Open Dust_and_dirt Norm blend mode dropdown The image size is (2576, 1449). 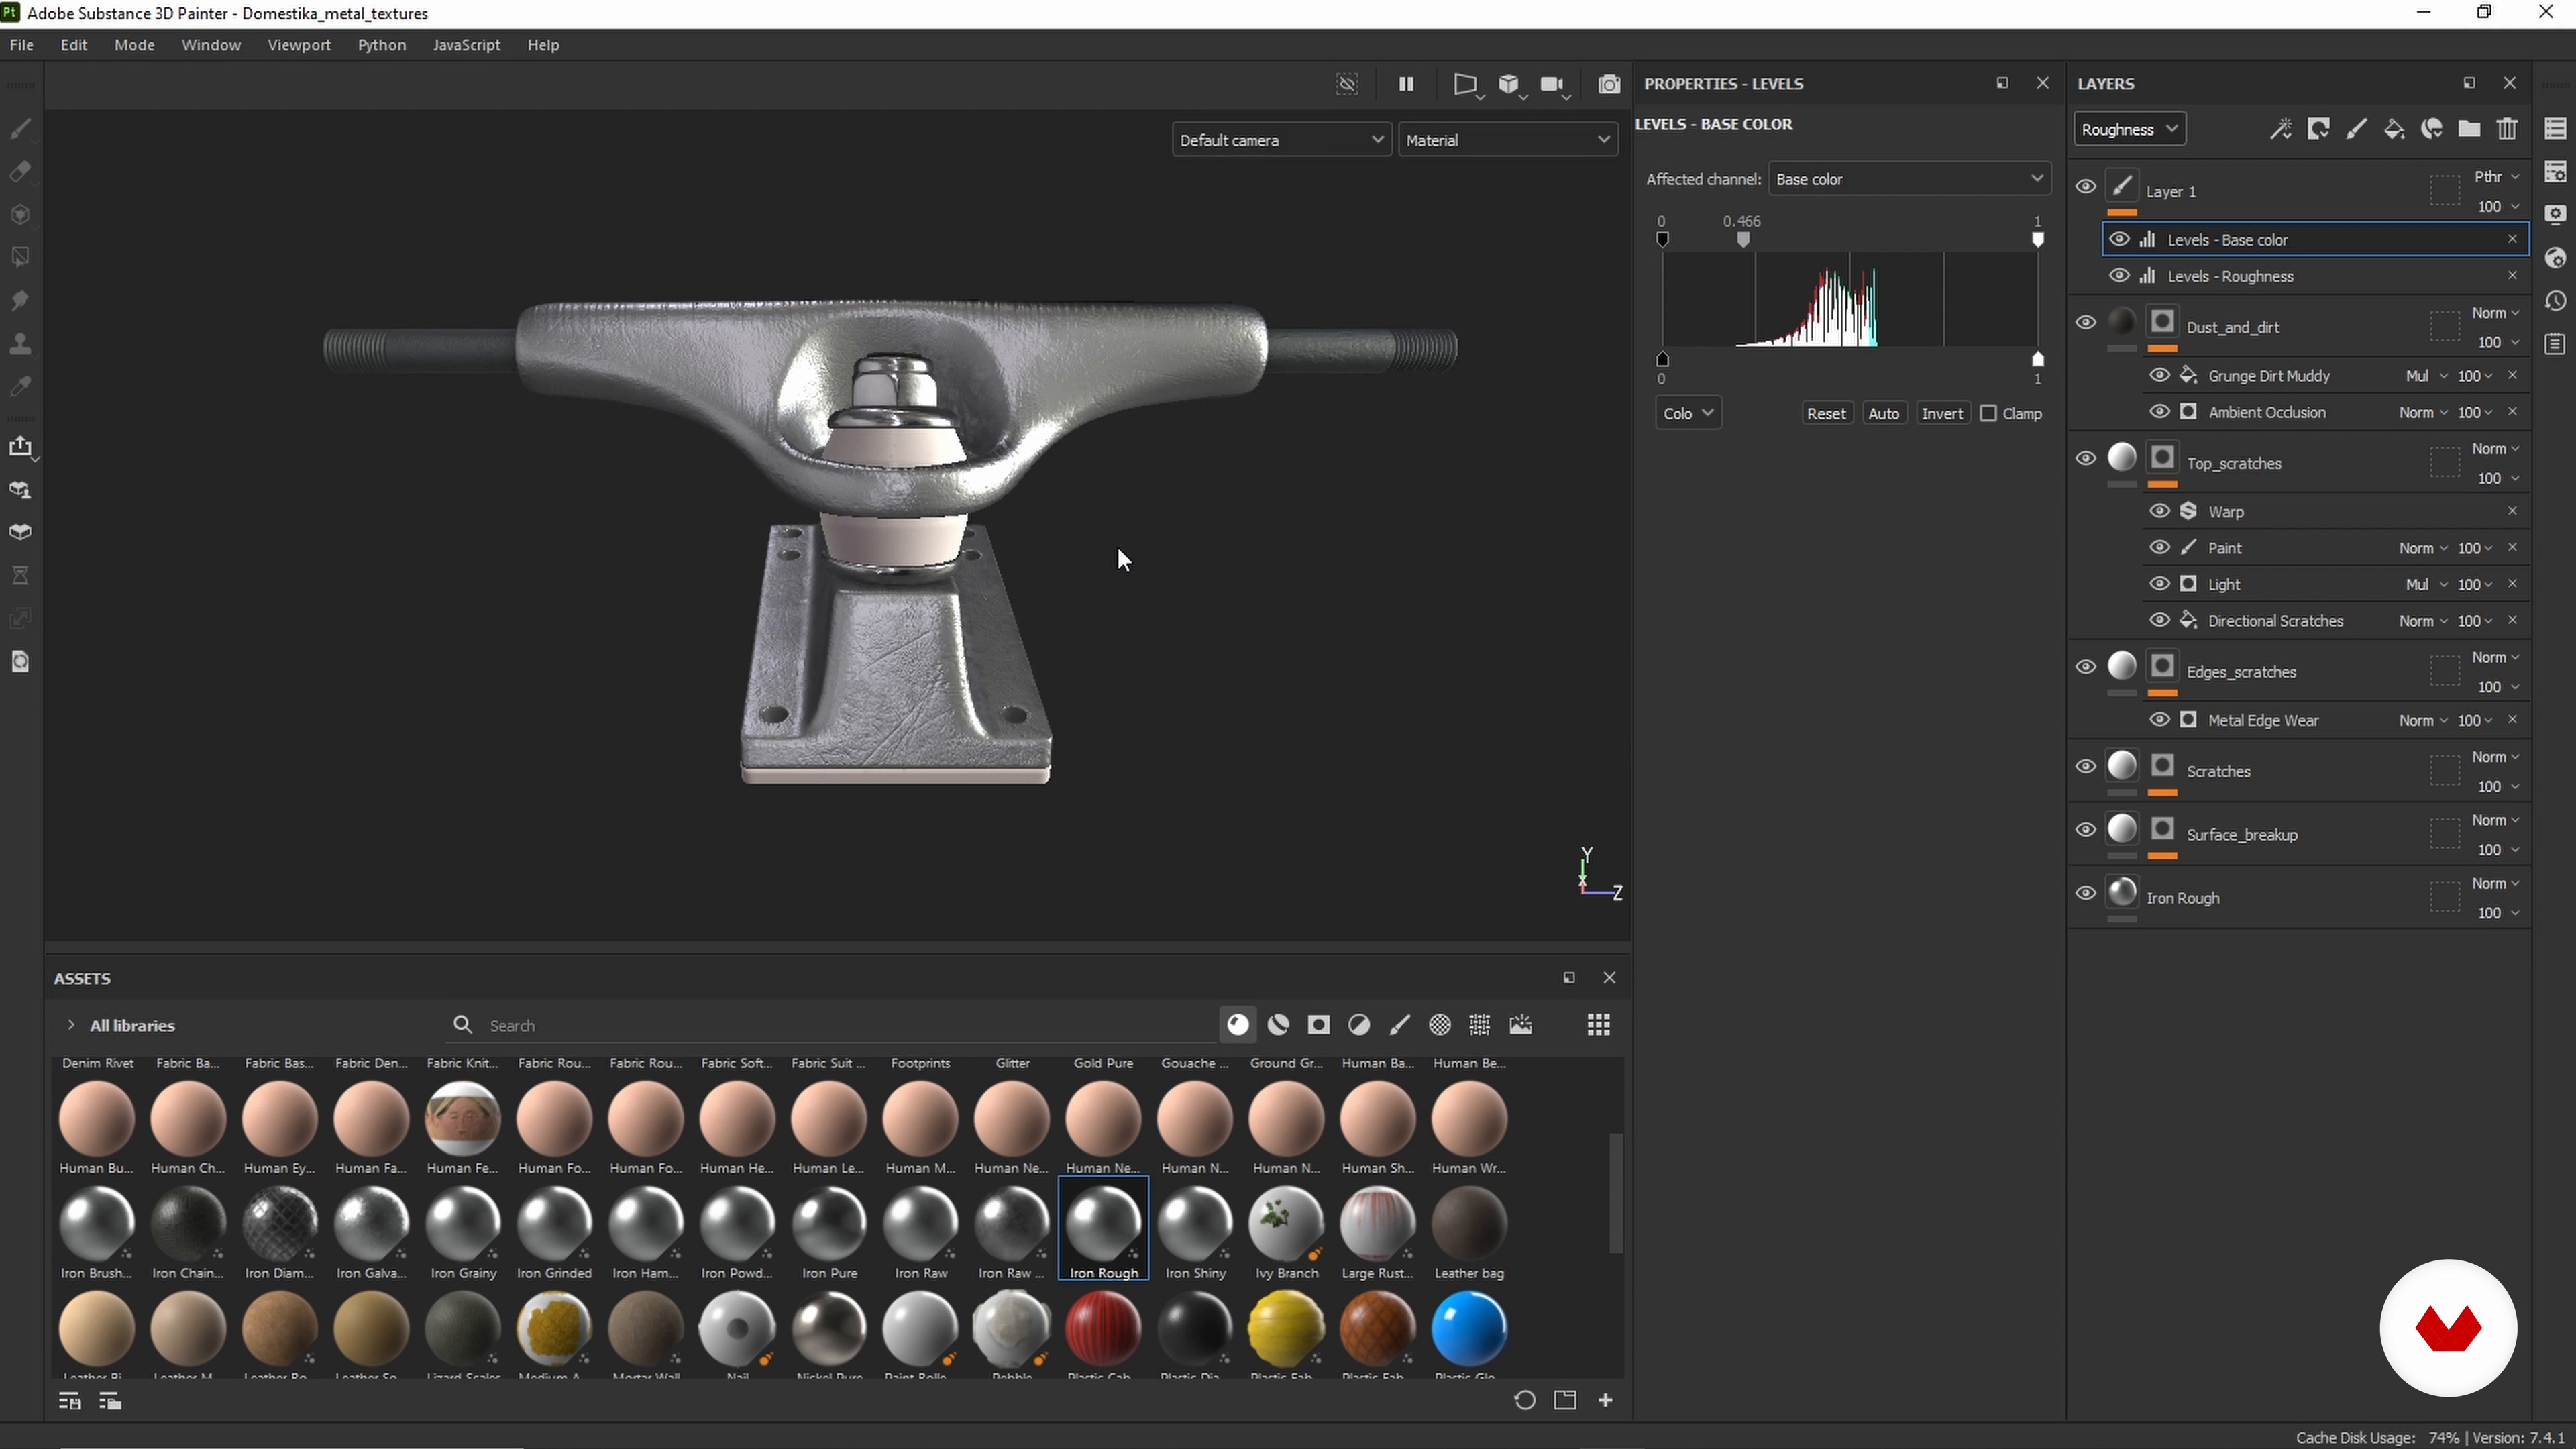[2496, 313]
